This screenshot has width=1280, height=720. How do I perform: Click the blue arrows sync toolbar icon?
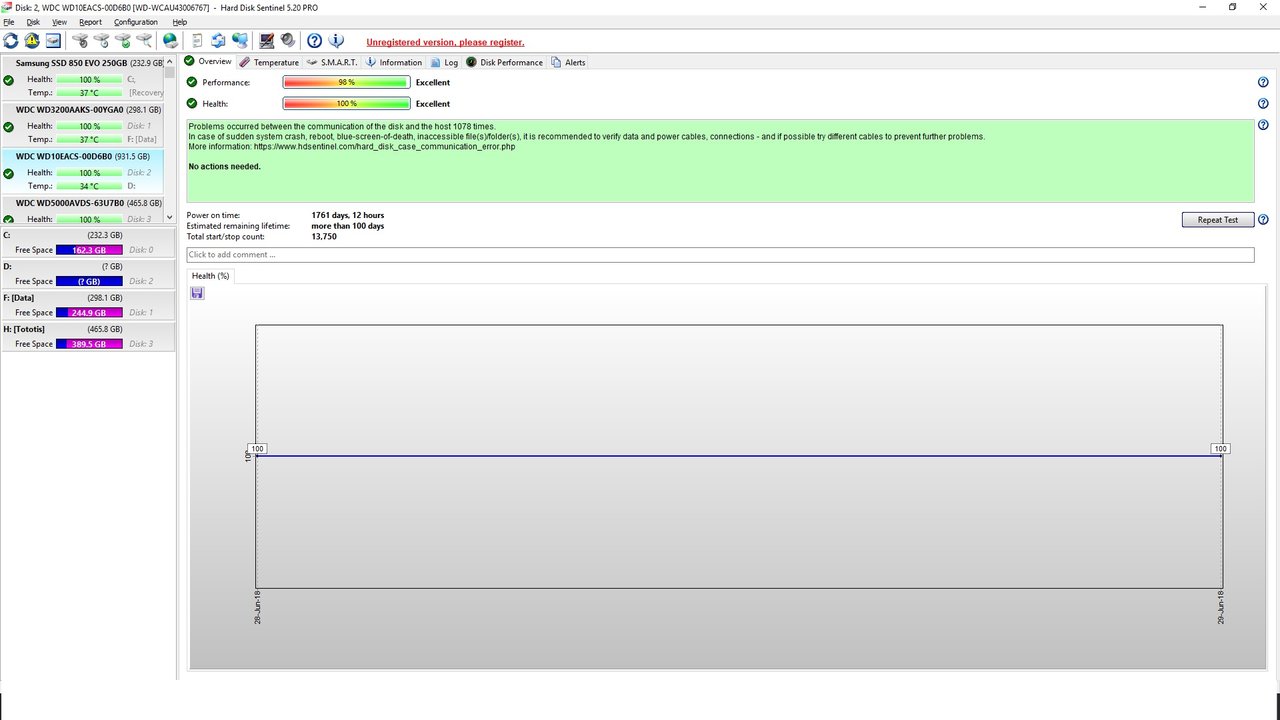pos(218,41)
